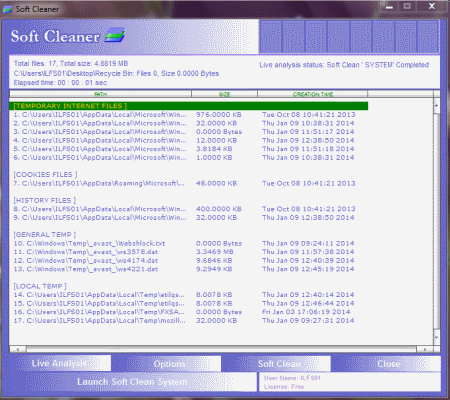Click the Total files summary line
This screenshot has width=450, height=400.
point(71,64)
